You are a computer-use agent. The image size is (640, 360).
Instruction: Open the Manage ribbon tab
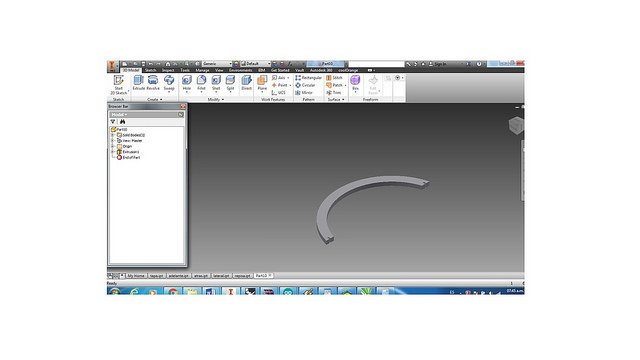click(x=202, y=70)
